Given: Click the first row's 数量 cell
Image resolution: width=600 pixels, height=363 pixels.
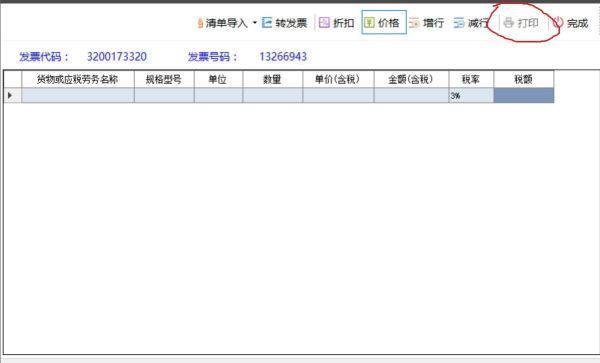Looking at the screenshot, I should [273, 96].
